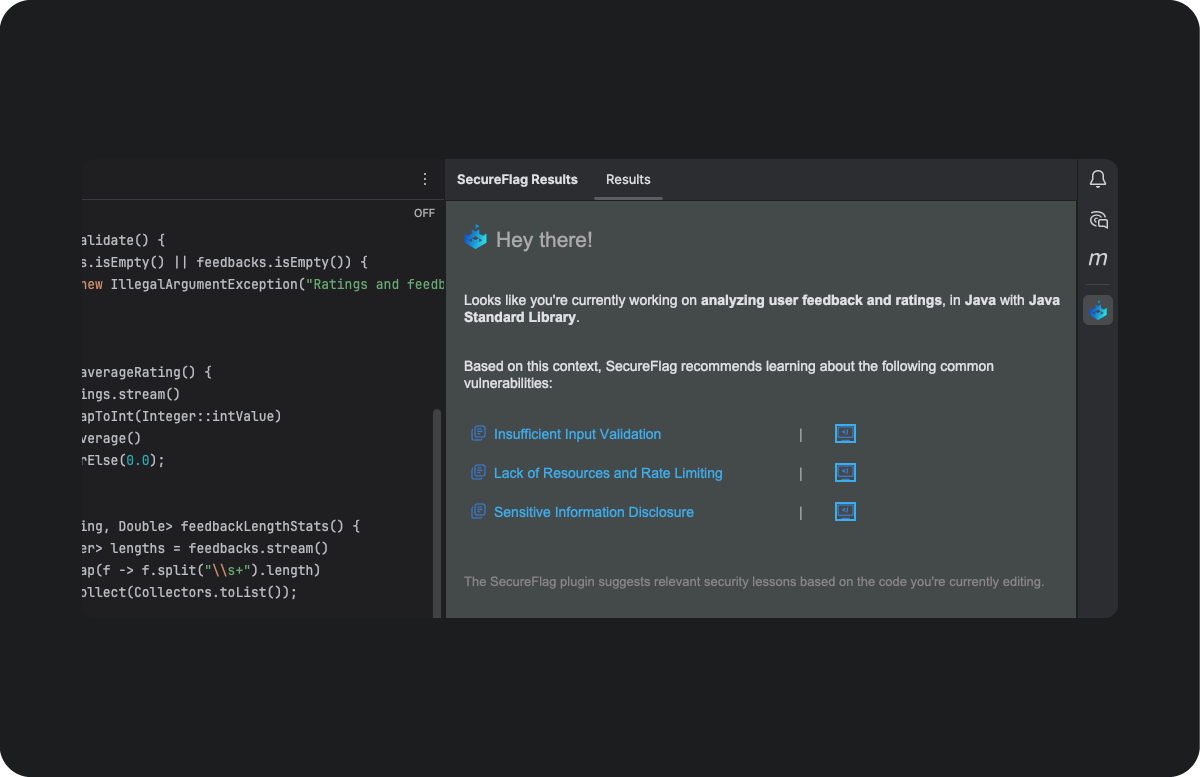Open the Maven 'm' tool window

pos(1098,259)
